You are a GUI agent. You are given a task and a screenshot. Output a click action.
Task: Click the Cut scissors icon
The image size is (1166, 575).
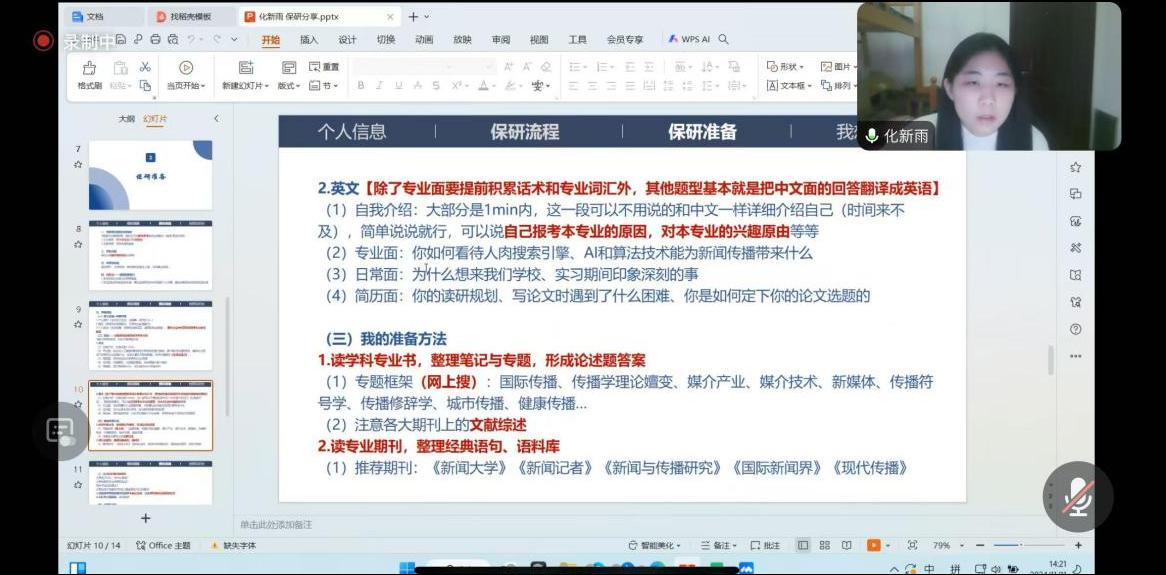(x=145, y=67)
